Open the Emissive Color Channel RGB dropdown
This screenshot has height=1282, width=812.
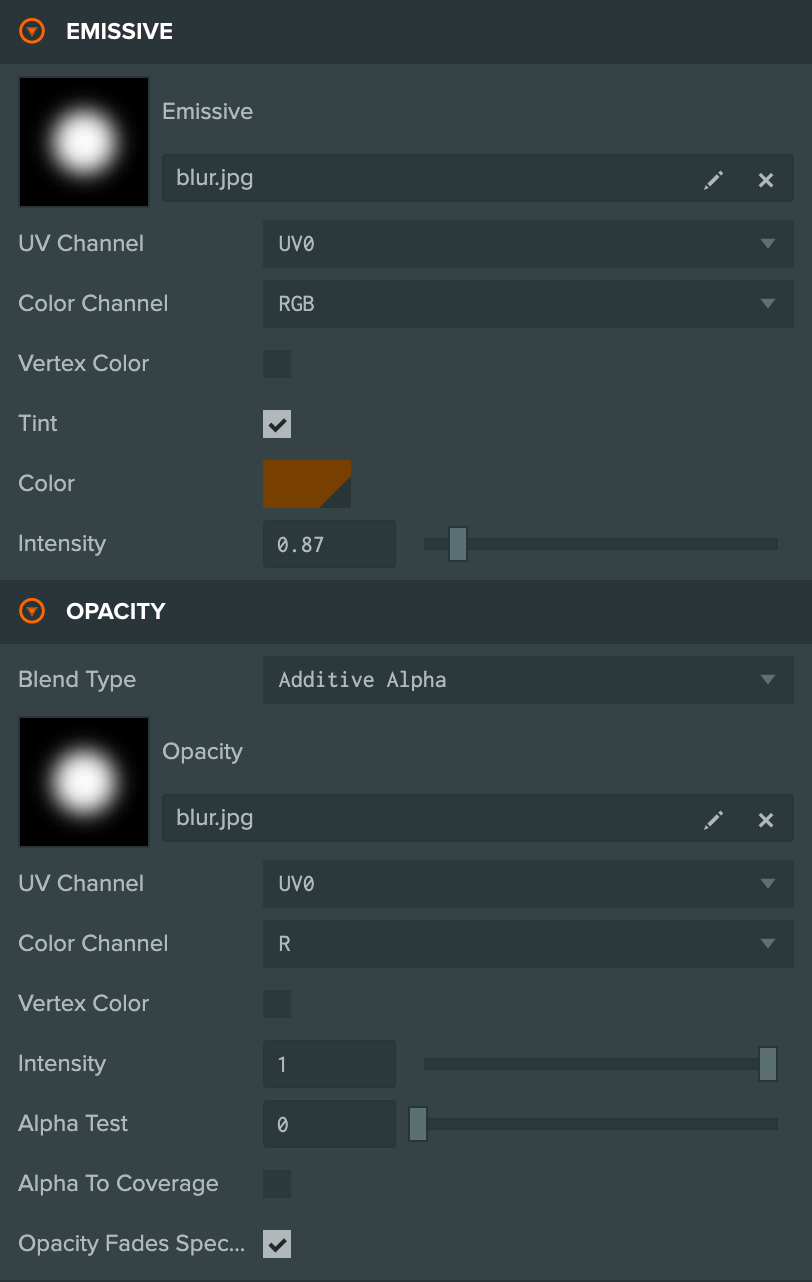click(x=528, y=304)
